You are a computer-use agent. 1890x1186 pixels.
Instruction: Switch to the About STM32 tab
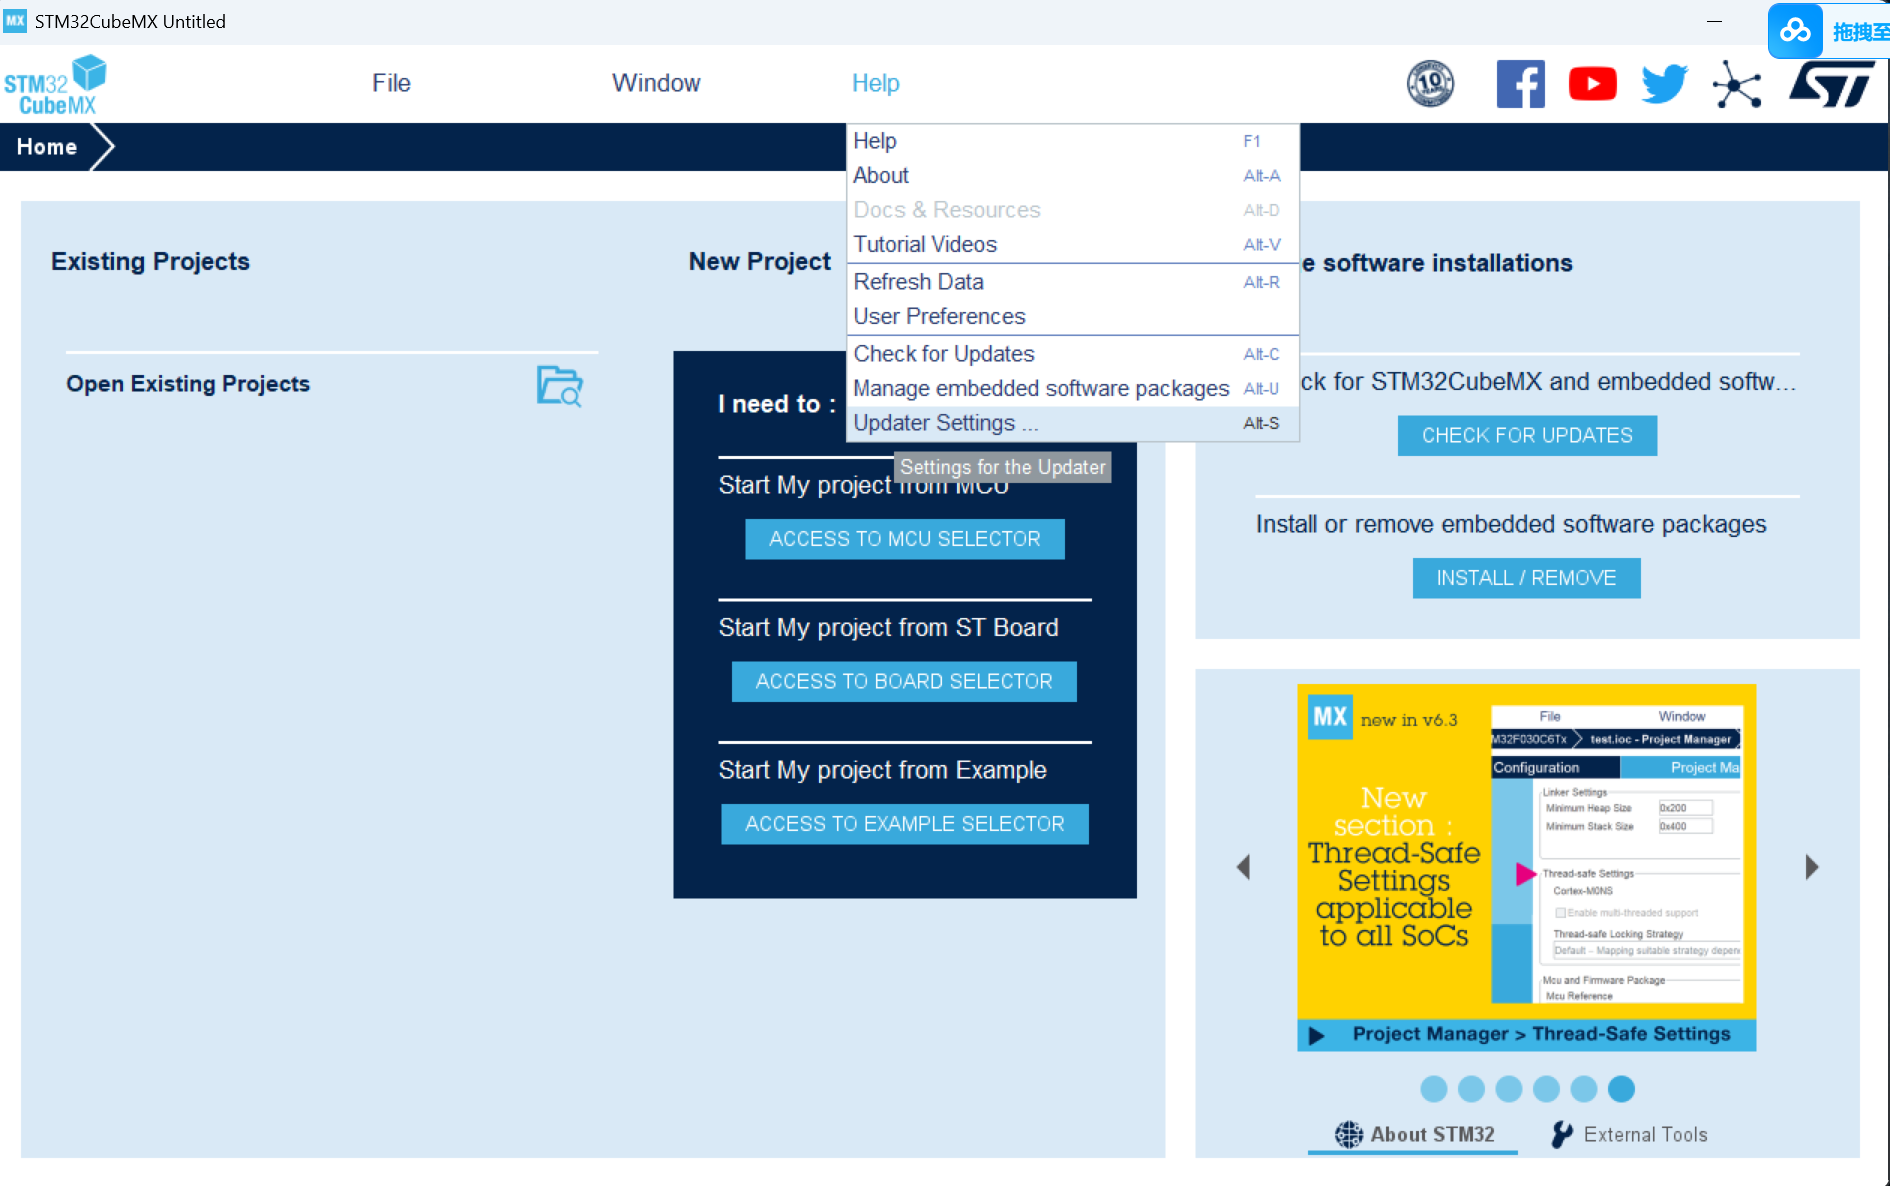pyautogui.click(x=1413, y=1135)
